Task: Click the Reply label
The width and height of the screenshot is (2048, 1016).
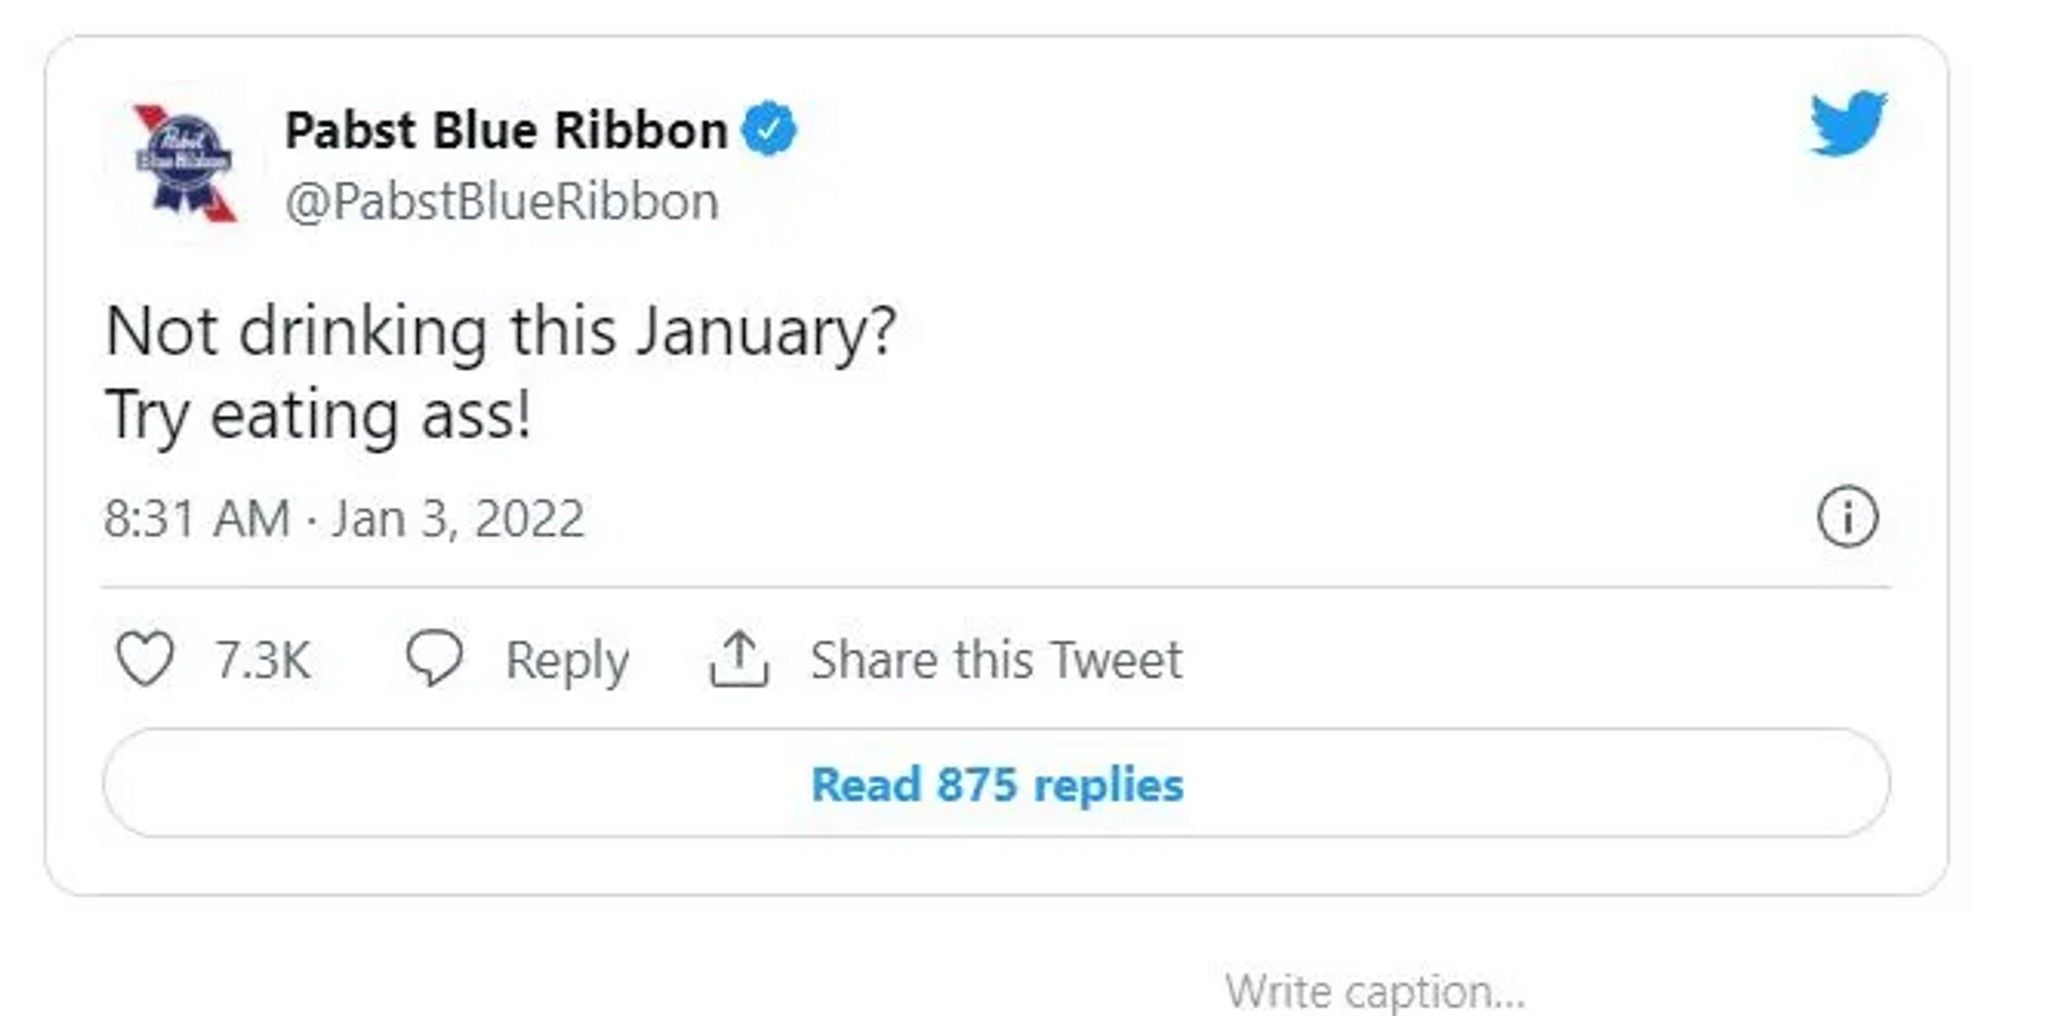Action: 568,658
